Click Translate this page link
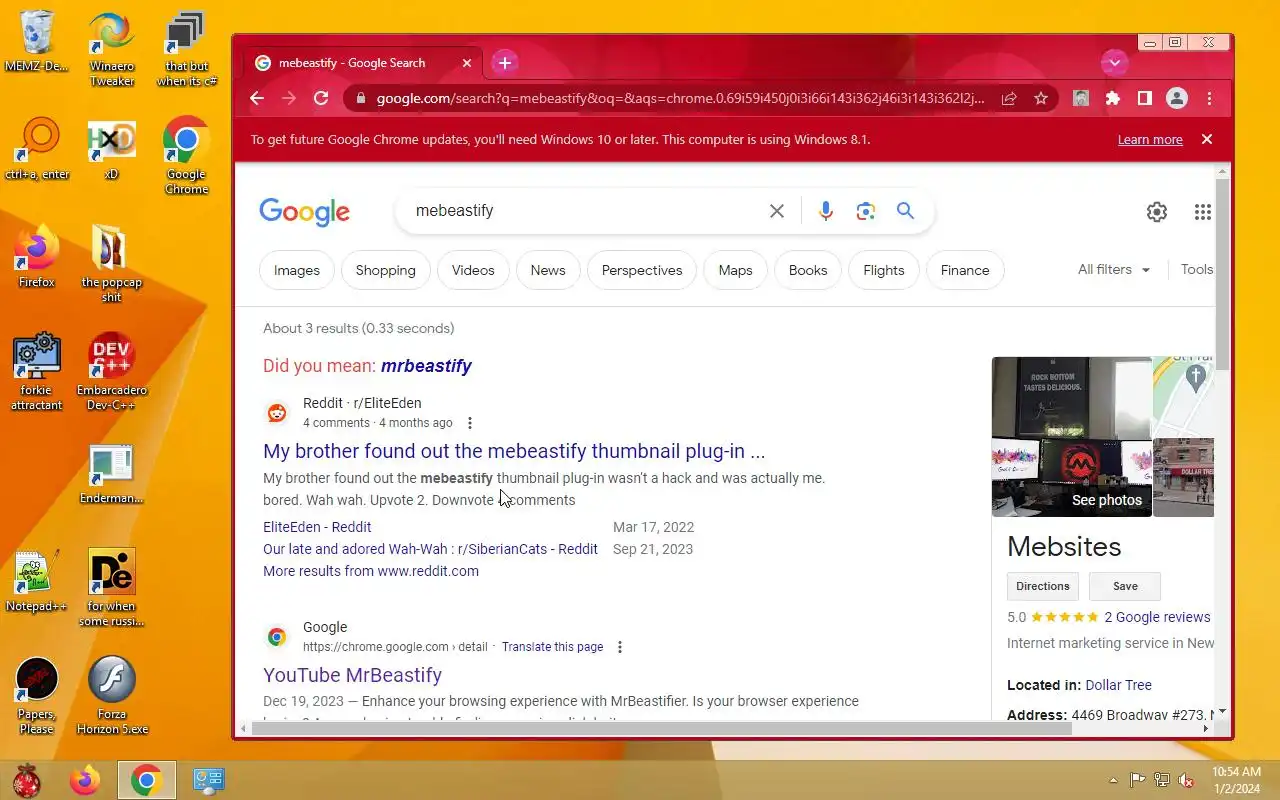 click(x=552, y=647)
